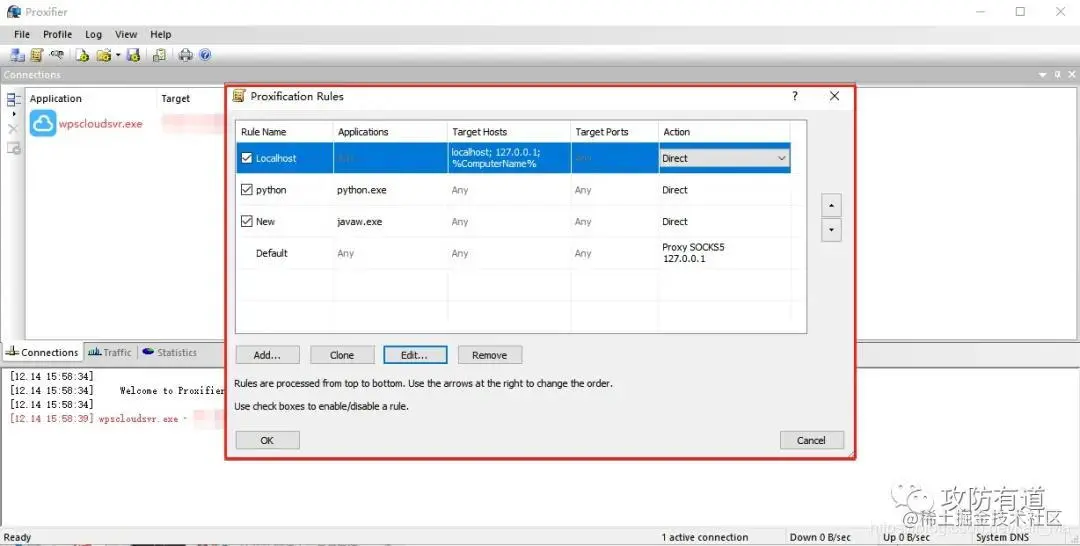
Task: Click Direct action for New rule
Action: (x=675, y=222)
